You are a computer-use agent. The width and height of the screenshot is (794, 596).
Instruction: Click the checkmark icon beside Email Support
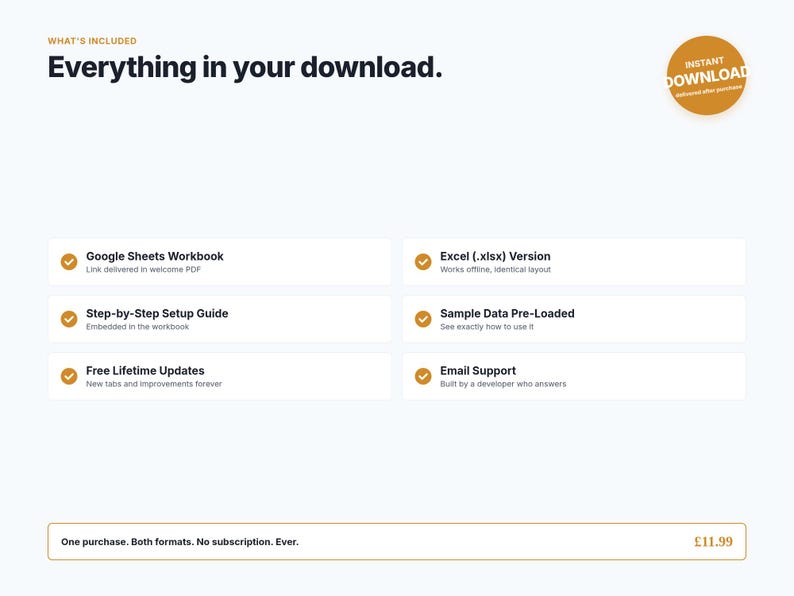(423, 376)
